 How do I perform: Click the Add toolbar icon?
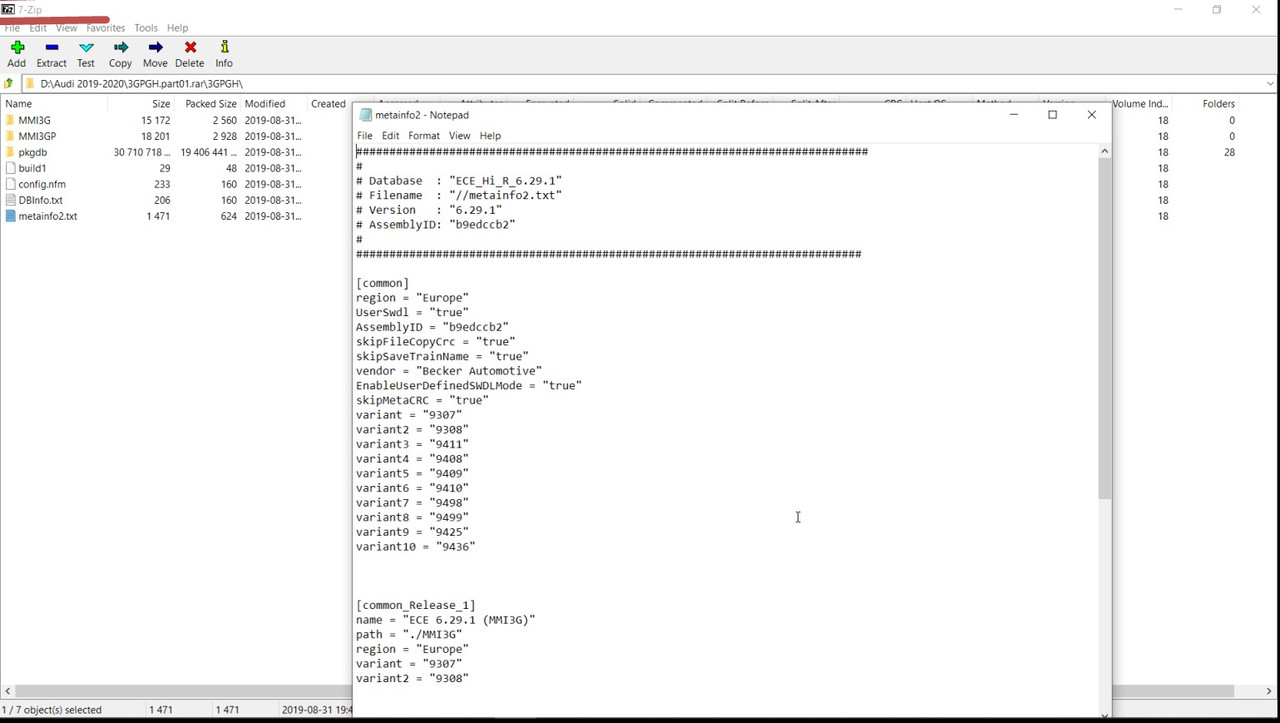coord(17,48)
